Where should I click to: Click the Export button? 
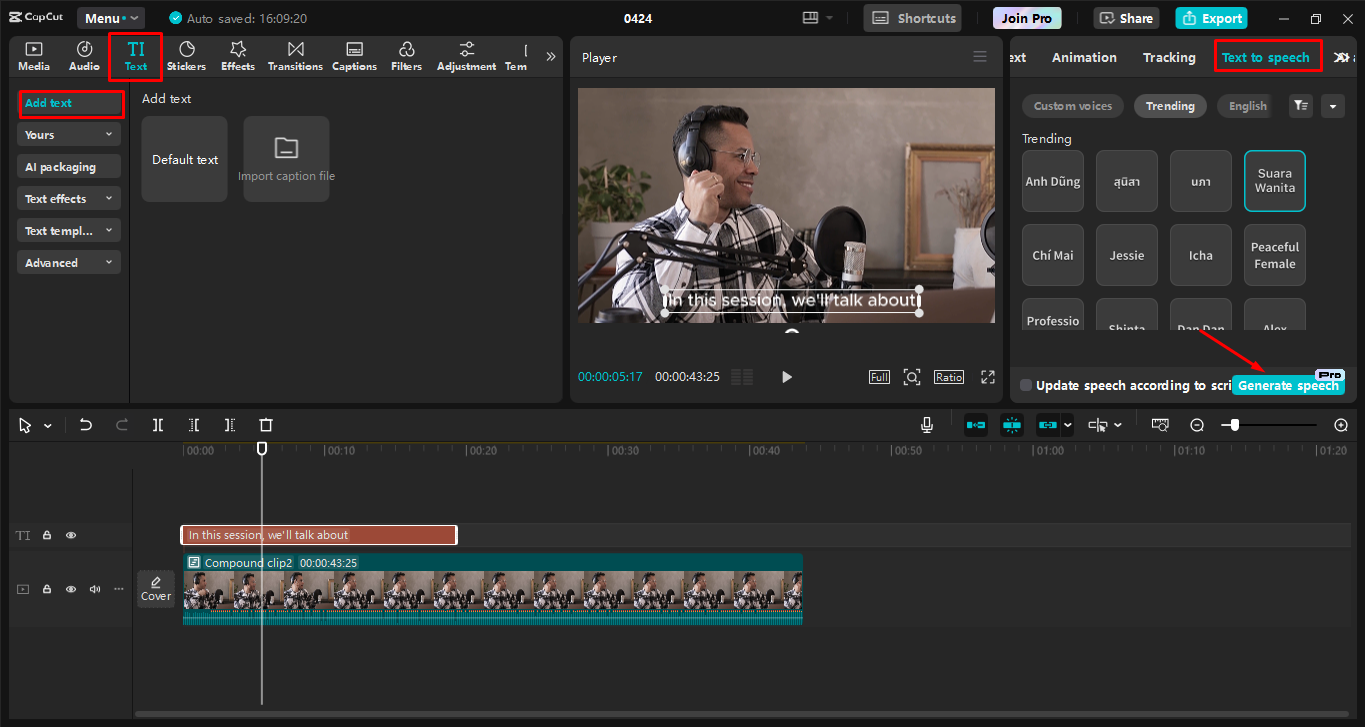(1211, 18)
